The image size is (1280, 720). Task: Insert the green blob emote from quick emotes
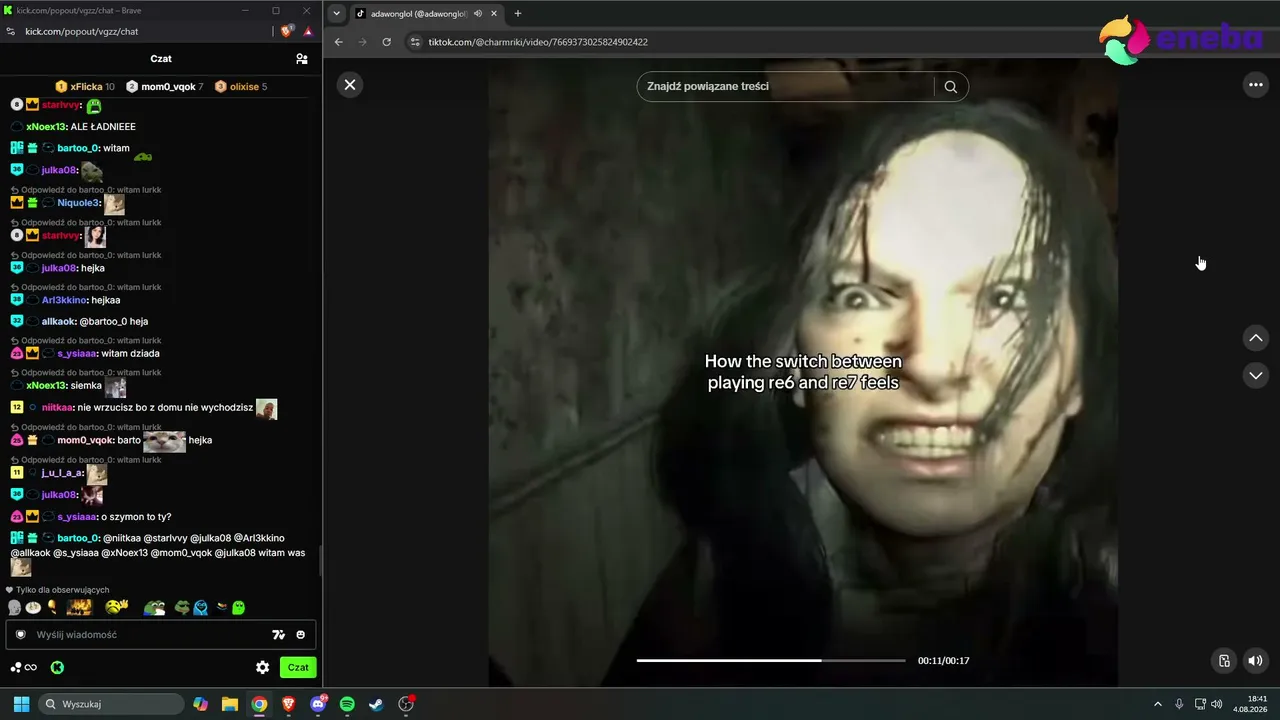point(238,607)
